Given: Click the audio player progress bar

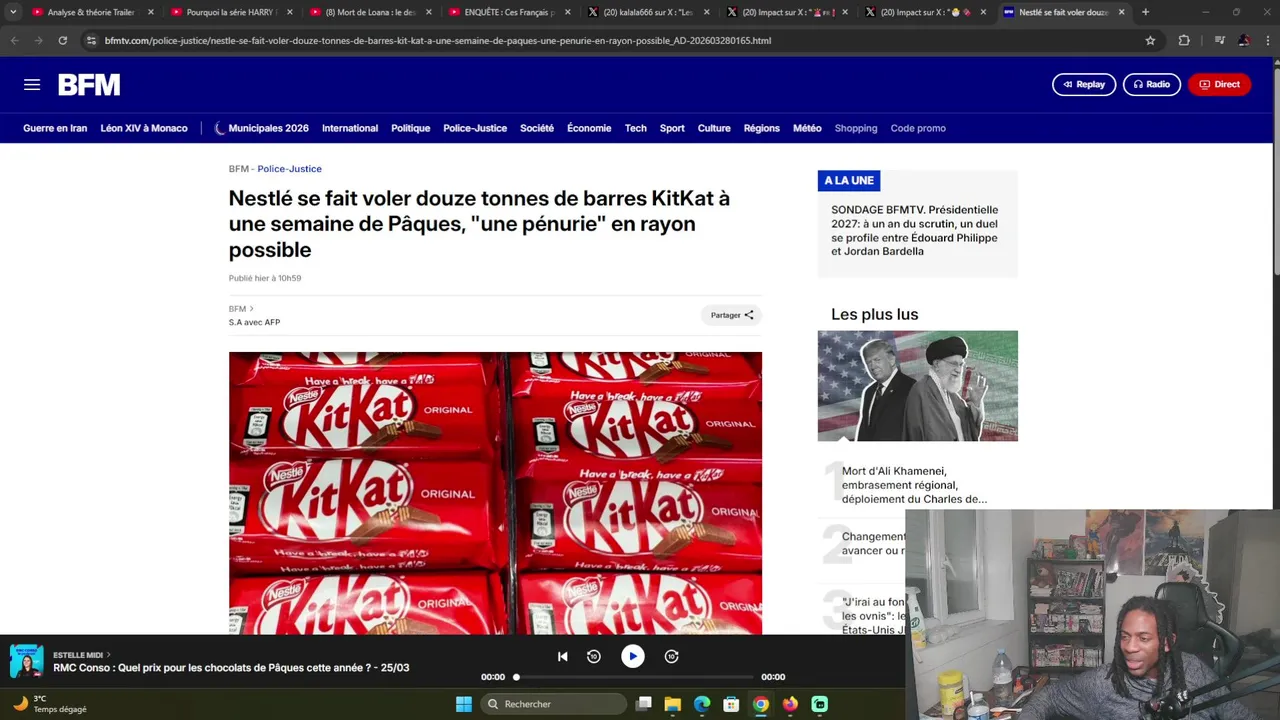Looking at the screenshot, I should tap(633, 677).
